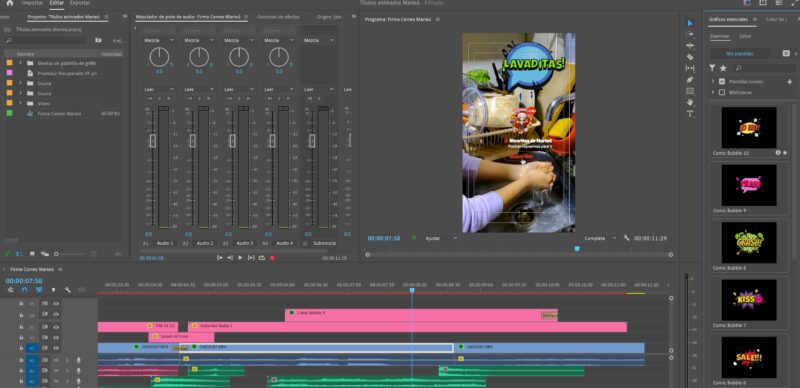The image size is (800, 388).
Task: Select the Slip tool
Action: [690, 68]
